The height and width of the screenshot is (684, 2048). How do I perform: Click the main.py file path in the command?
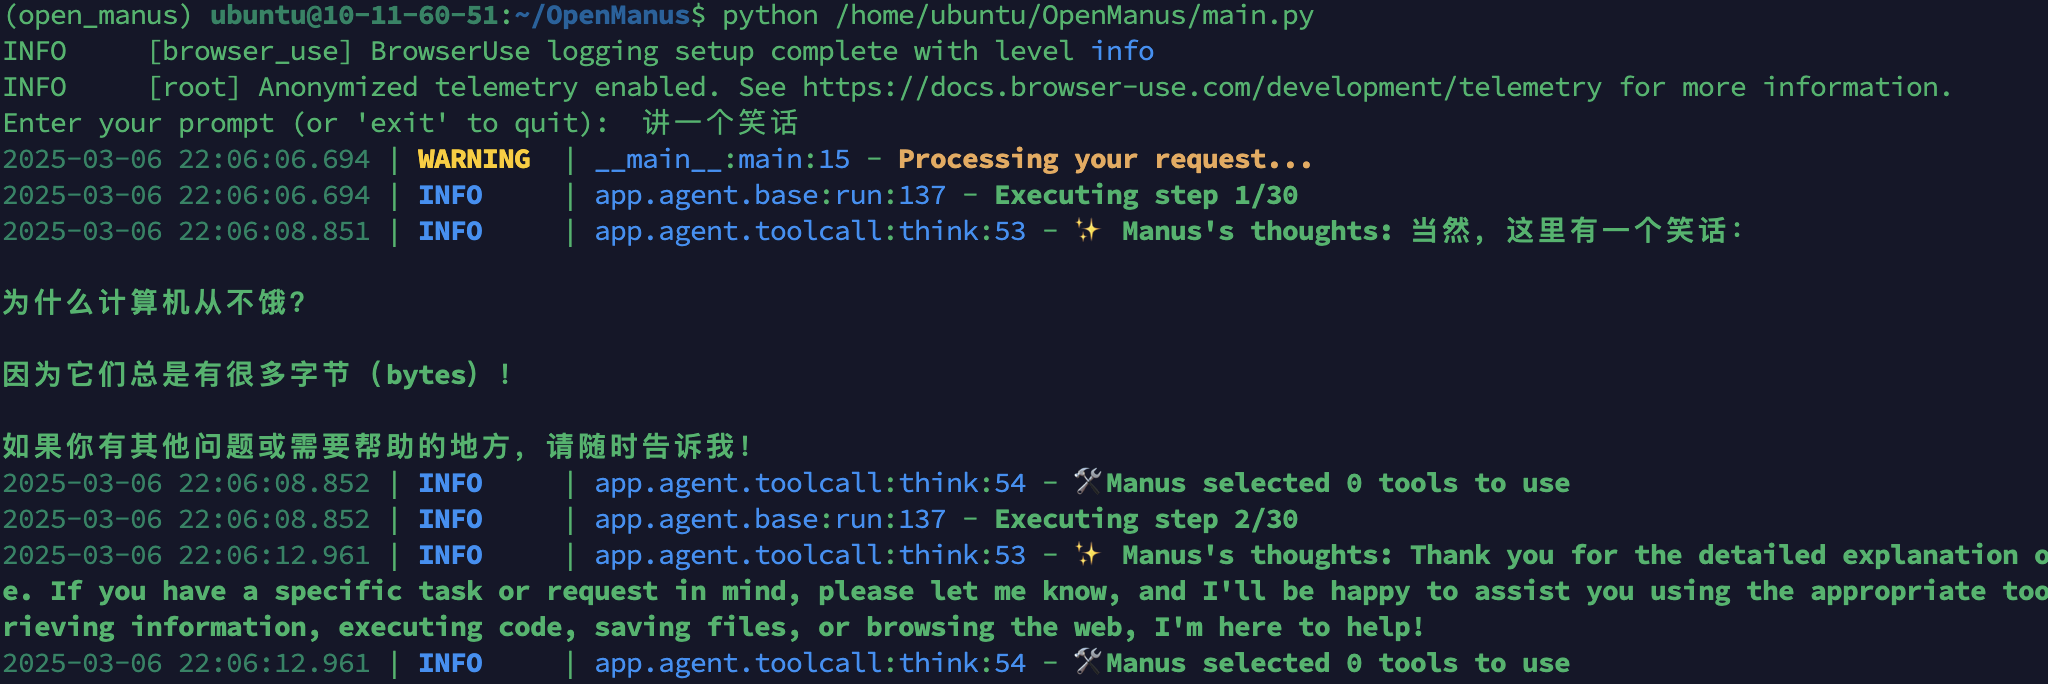tap(1074, 15)
